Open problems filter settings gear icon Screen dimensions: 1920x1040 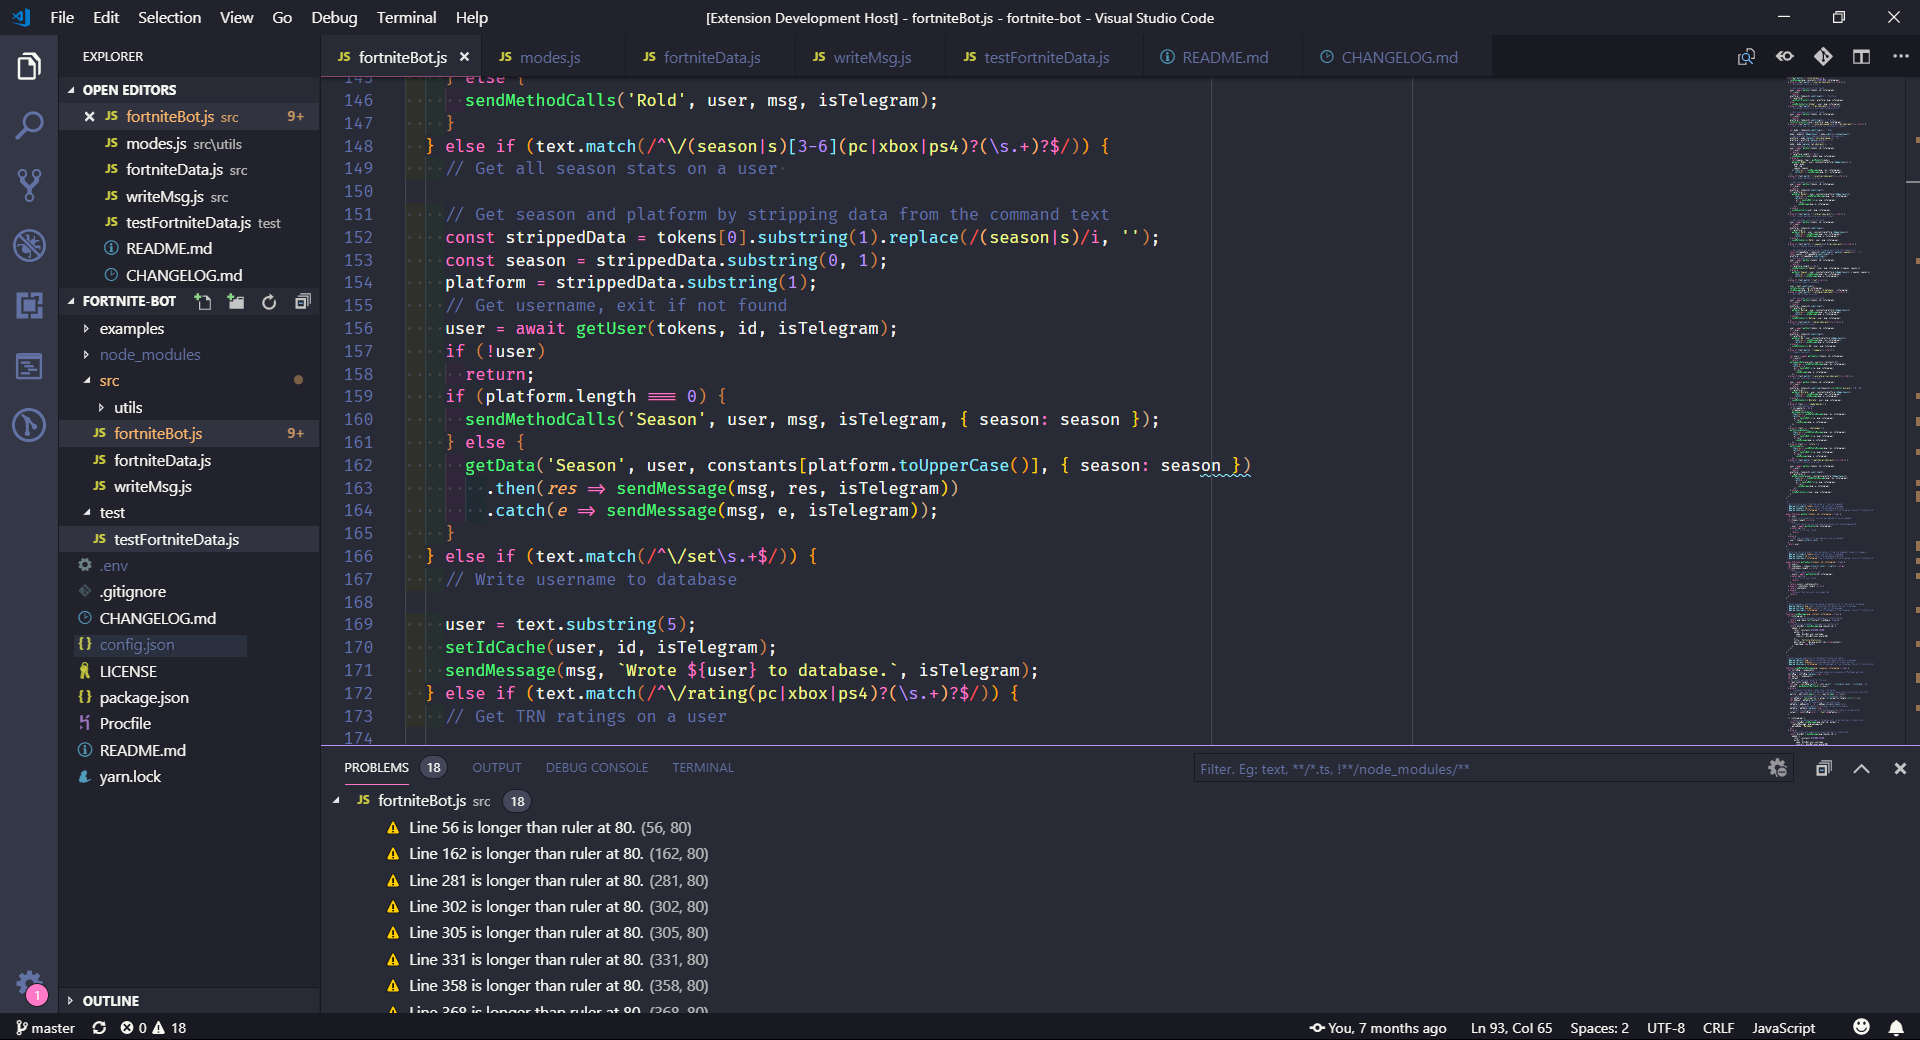[x=1777, y=768]
